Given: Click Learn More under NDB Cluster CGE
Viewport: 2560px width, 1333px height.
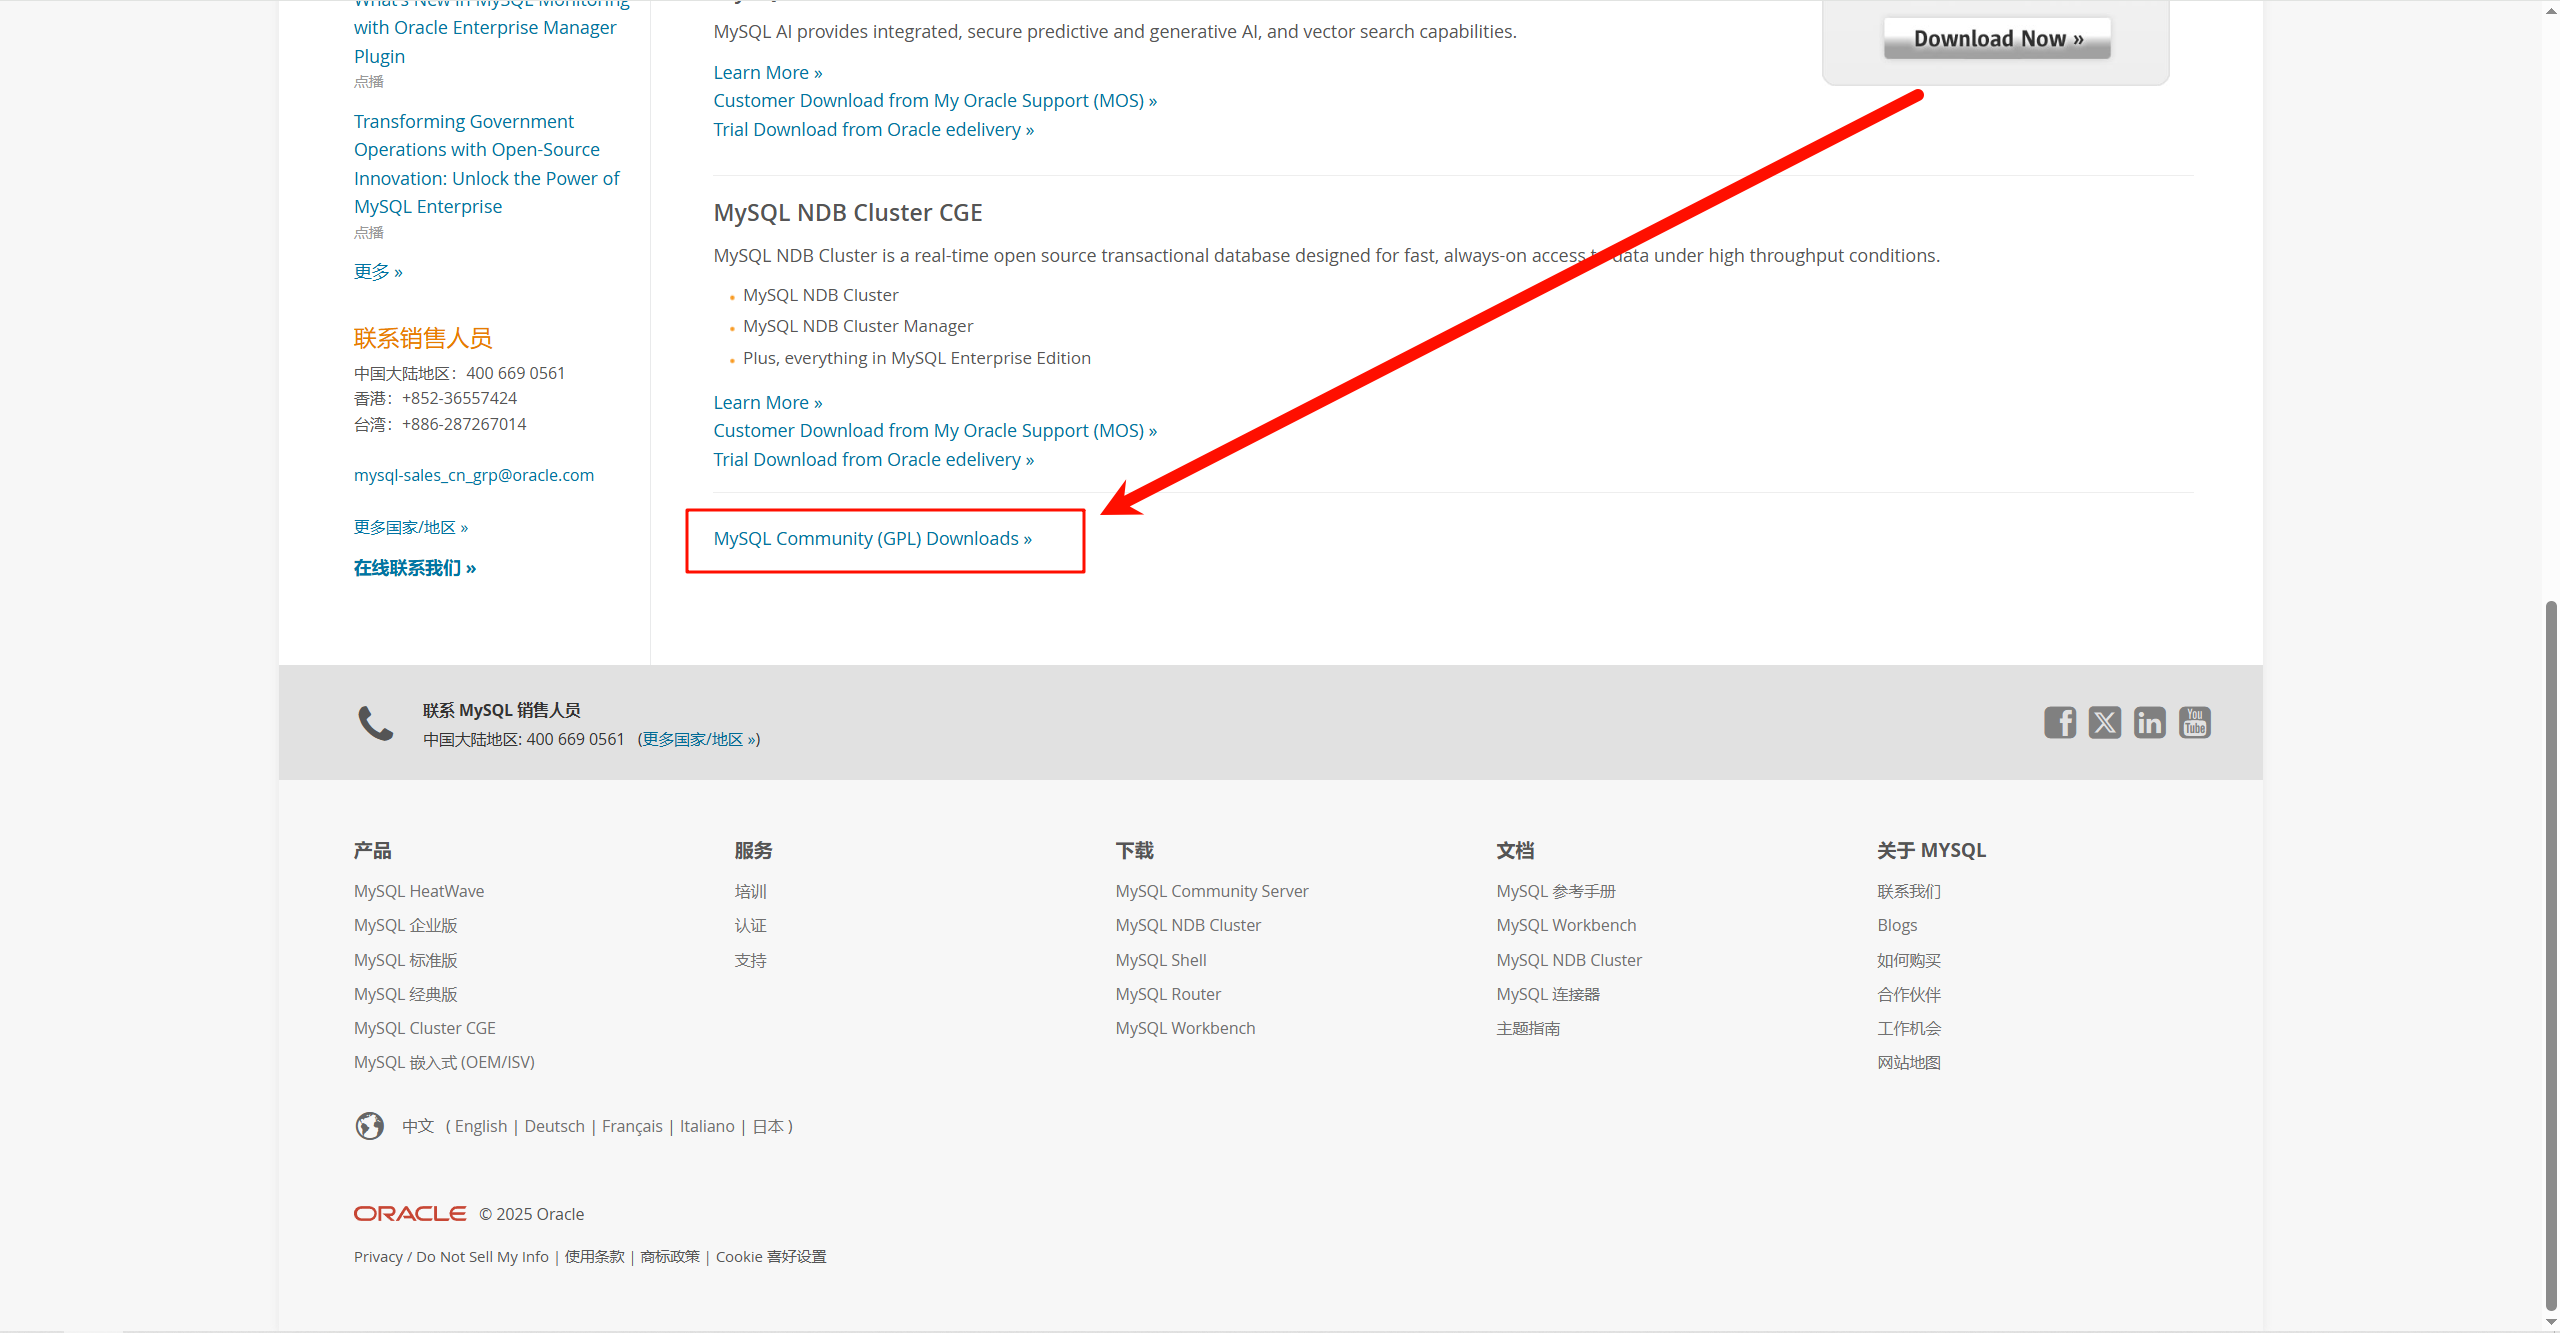Looking at the screenshot, I should 767,402.
